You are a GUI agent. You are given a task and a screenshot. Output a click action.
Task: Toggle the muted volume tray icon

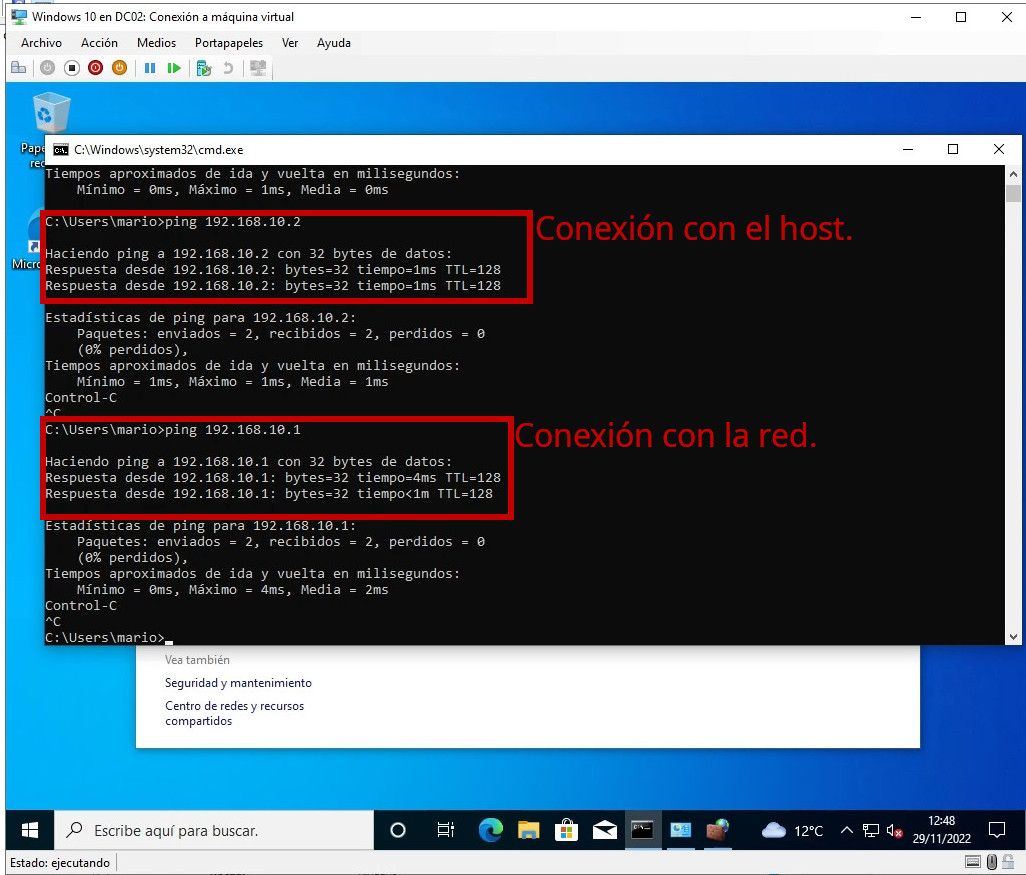click(895, 831)
